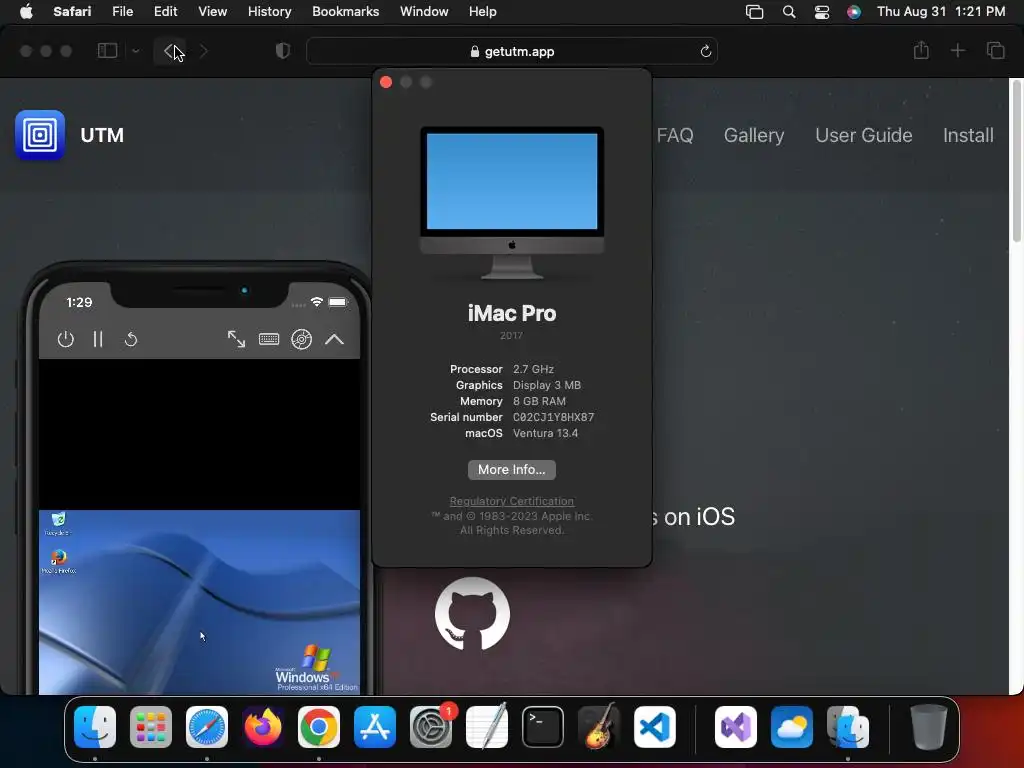The image size is (1024, 768).
Task: Show the tab overview
Action: click(x=995, y=50)
